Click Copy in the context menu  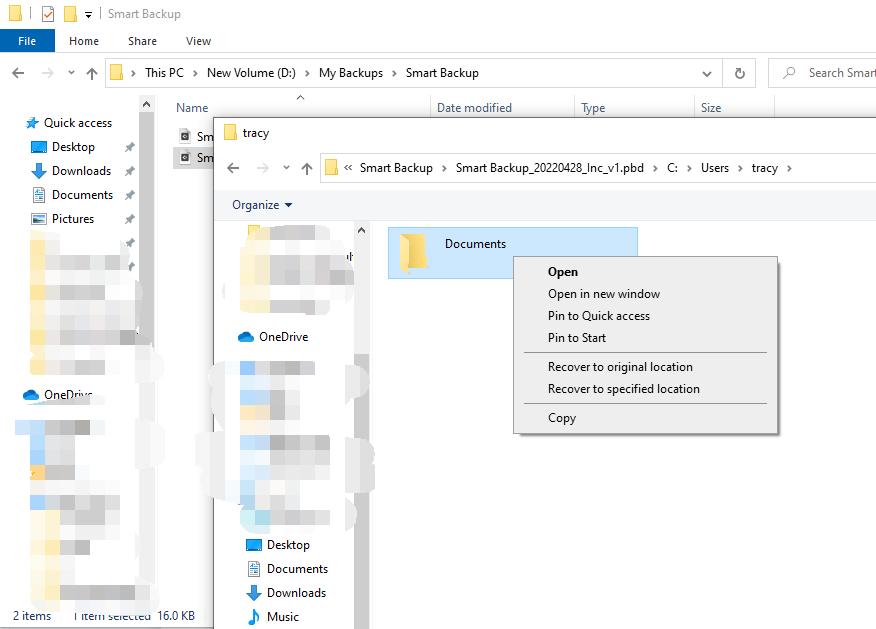(x=562, y=418)
